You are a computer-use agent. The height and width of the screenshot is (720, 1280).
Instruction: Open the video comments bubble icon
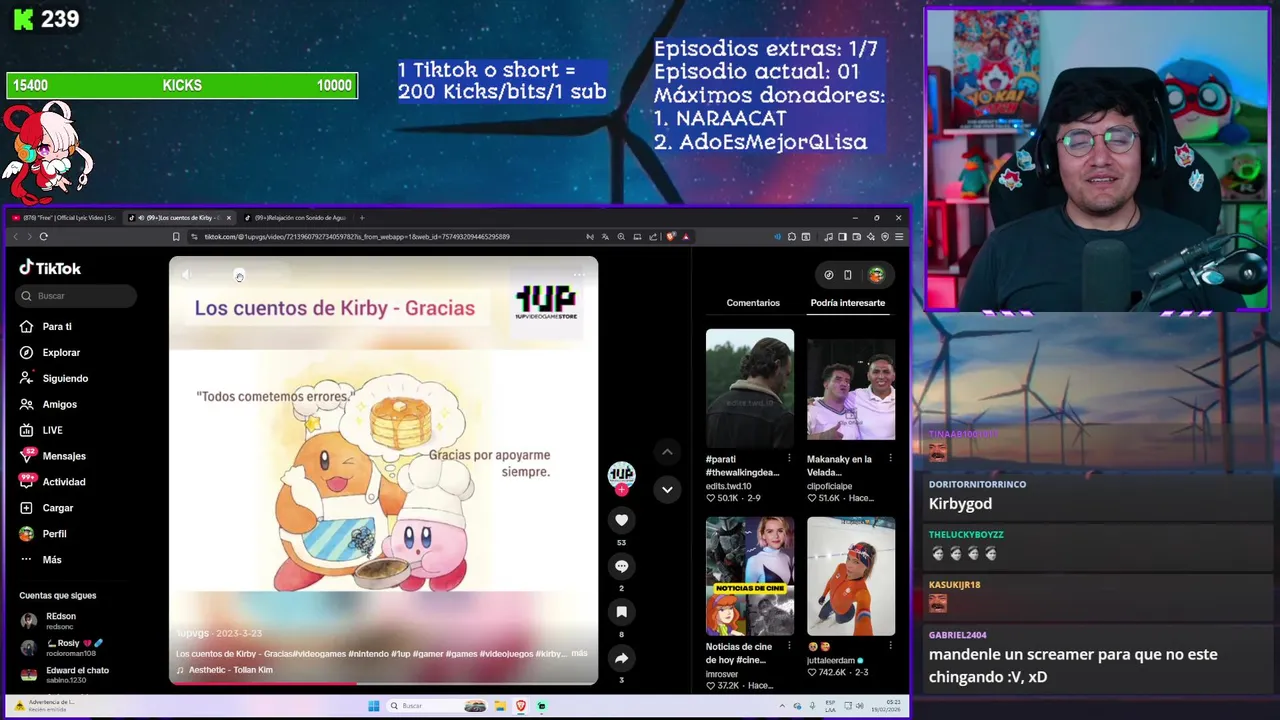click(x=621, y=566)
